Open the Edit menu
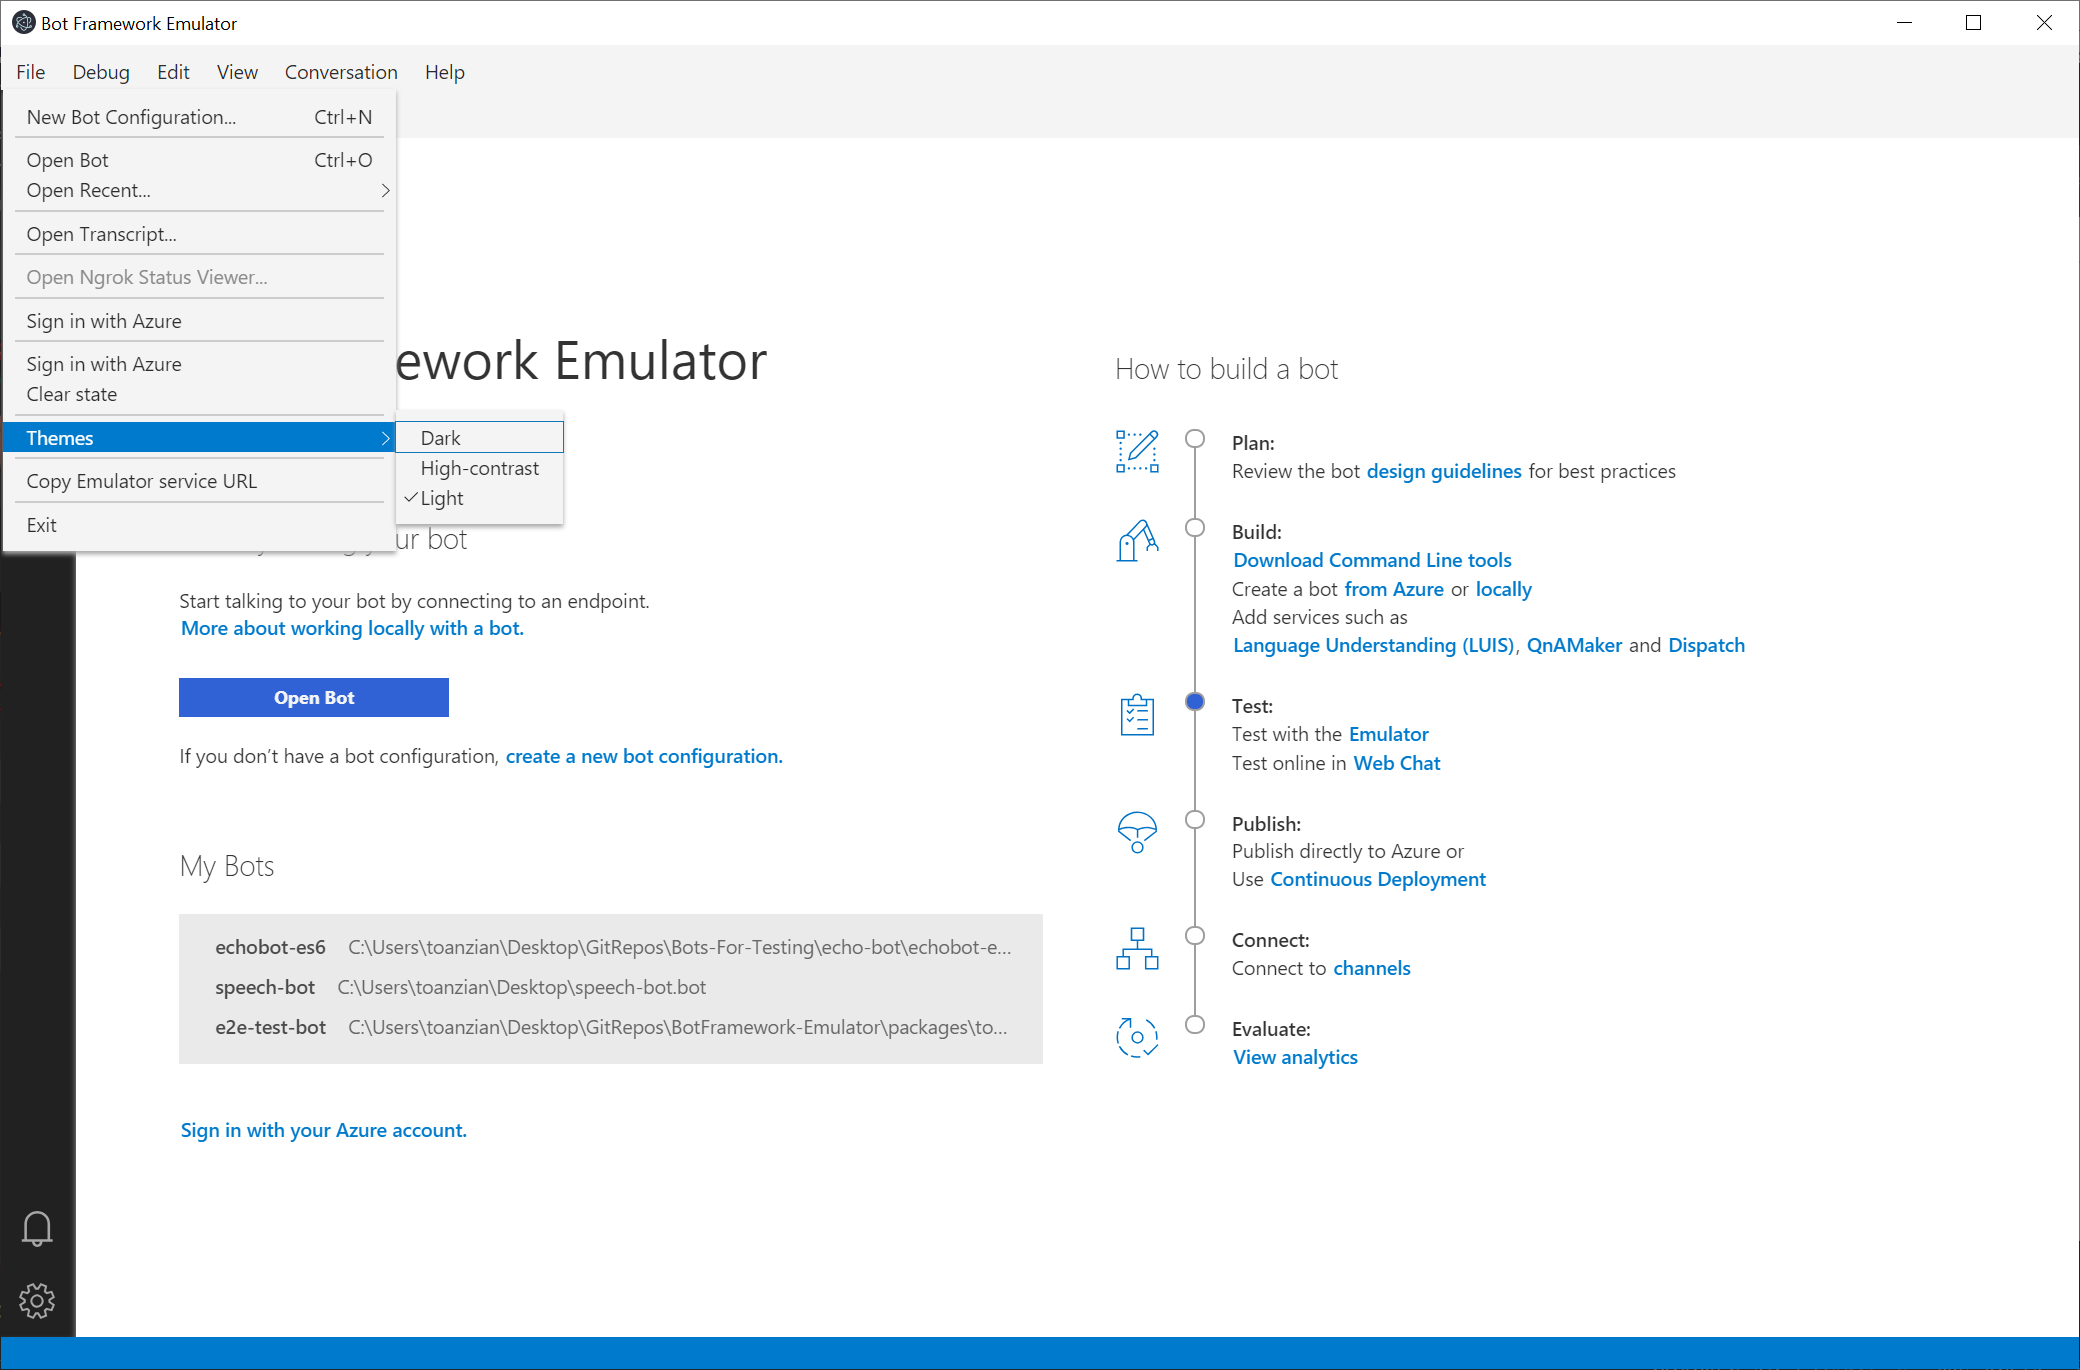 pyautogui.click(x=173, y=72)
